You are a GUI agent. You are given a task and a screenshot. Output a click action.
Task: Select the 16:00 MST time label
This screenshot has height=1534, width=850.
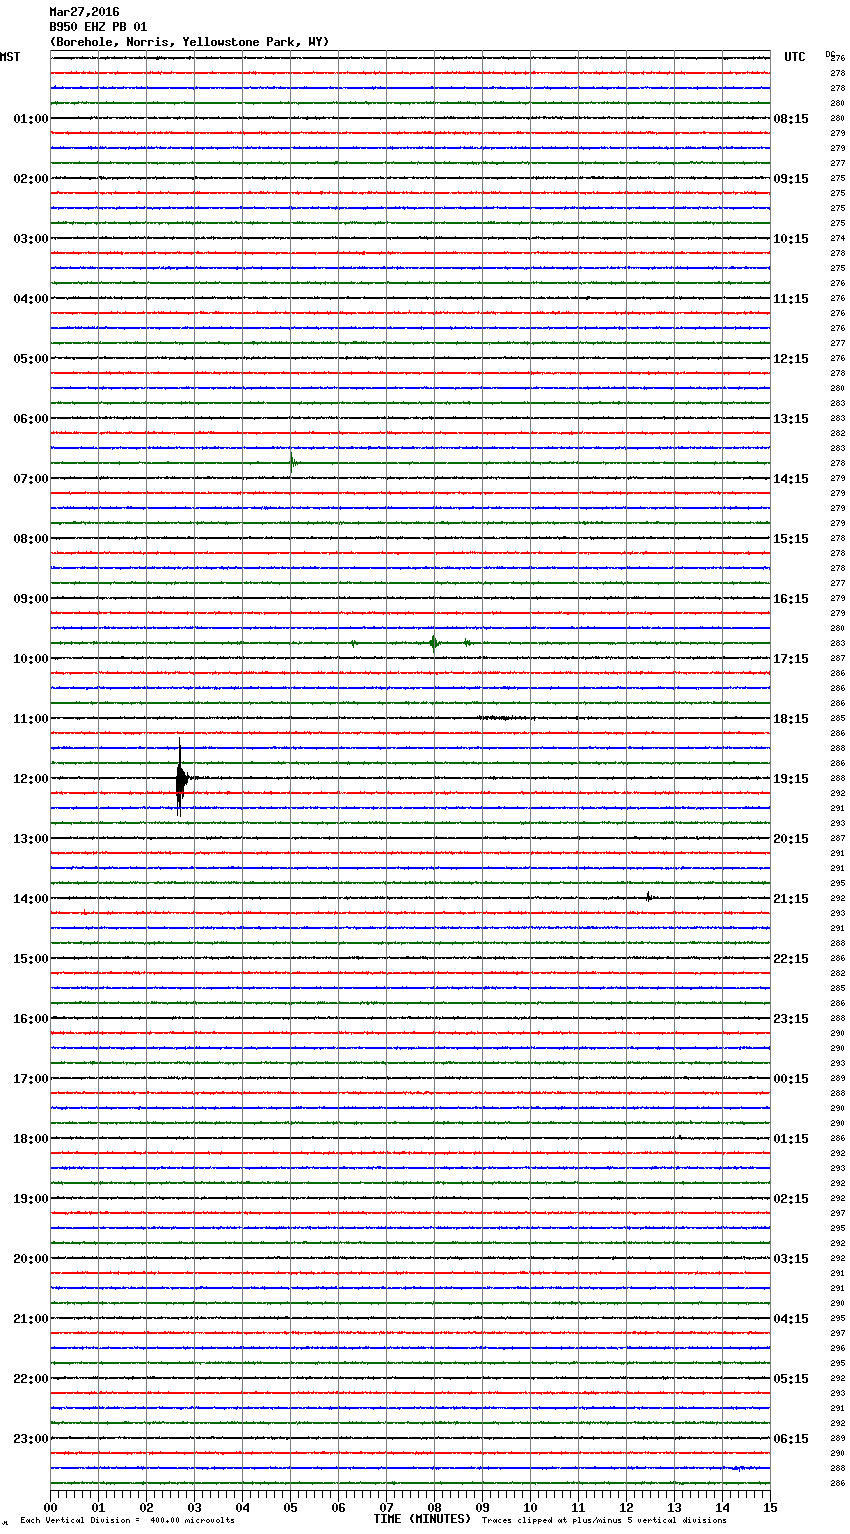30,1019
